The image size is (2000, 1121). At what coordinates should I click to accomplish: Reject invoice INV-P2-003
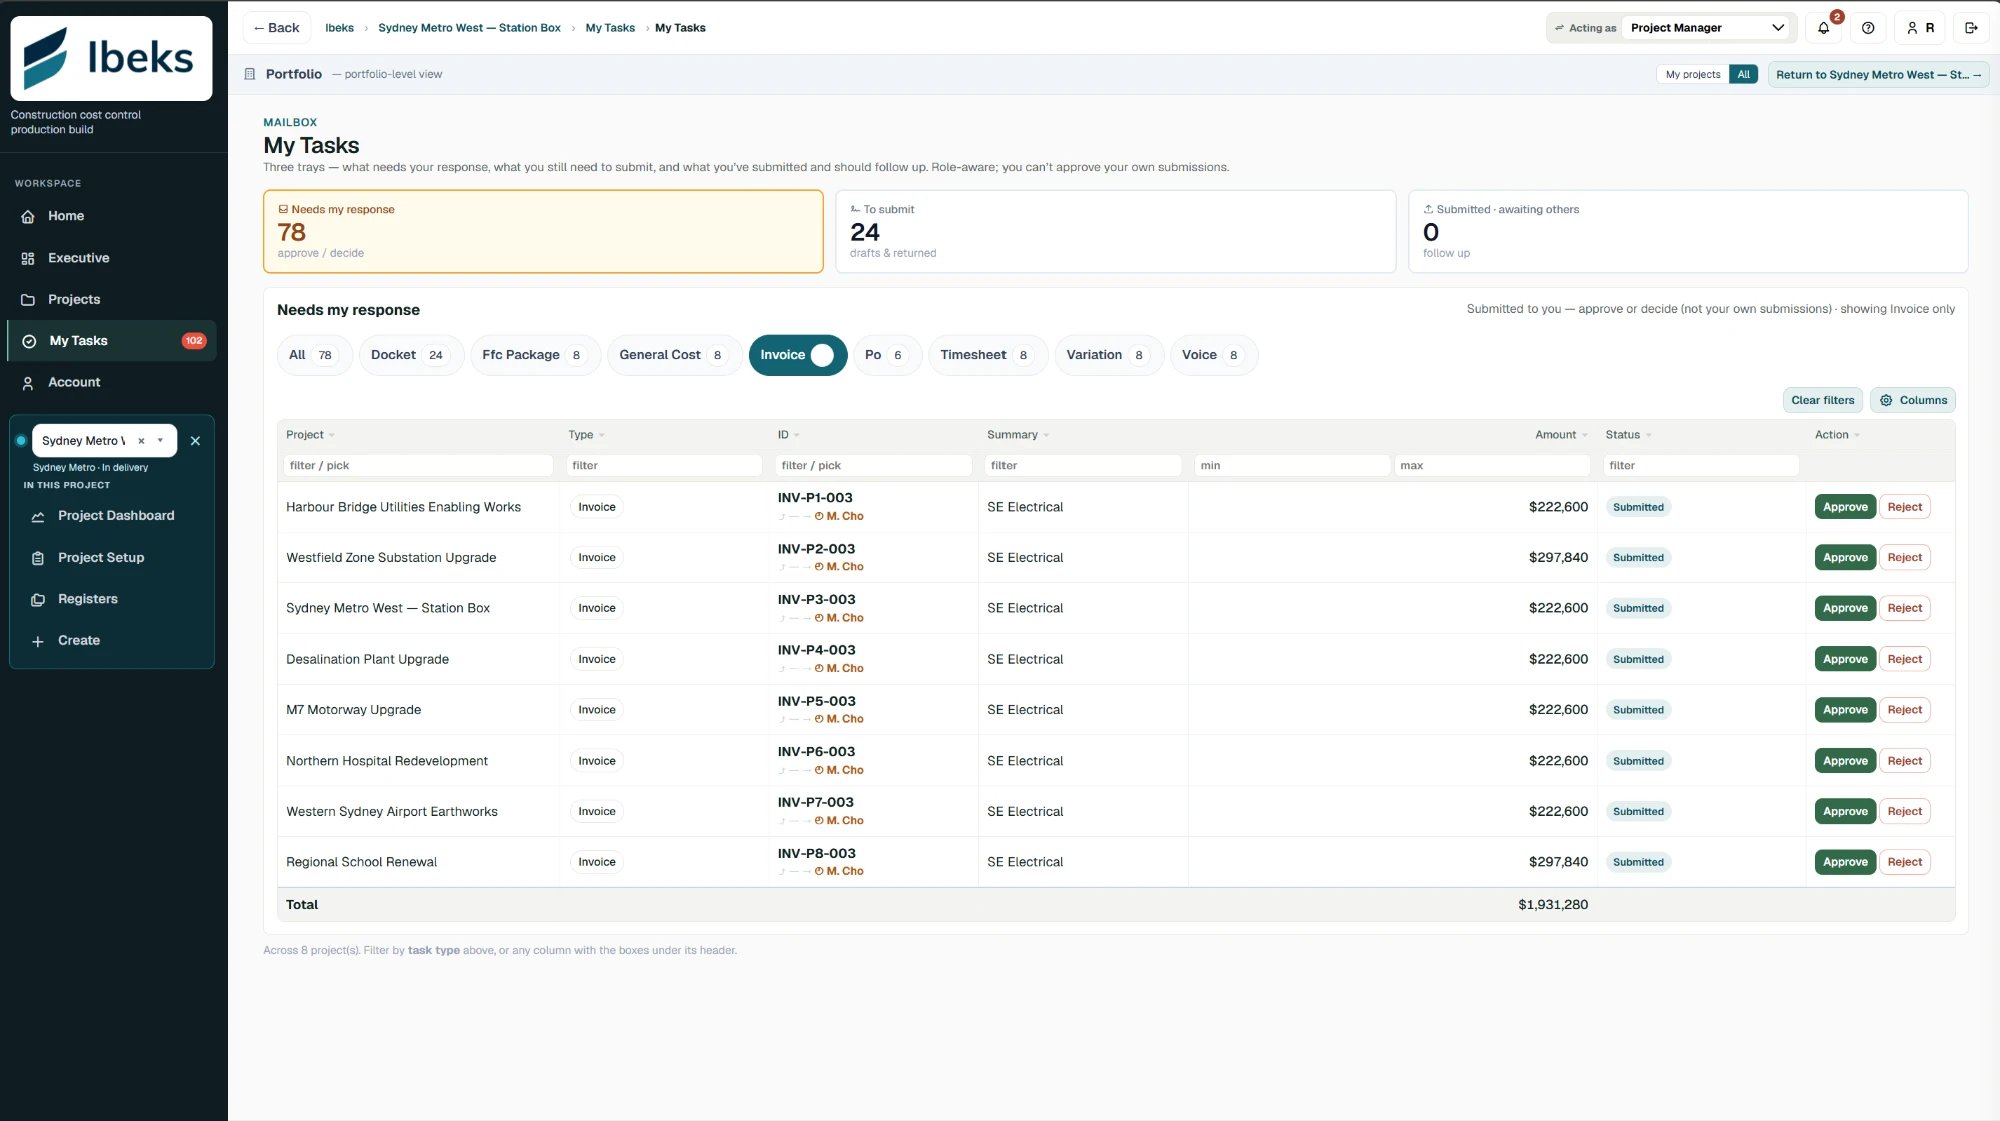1904,558
